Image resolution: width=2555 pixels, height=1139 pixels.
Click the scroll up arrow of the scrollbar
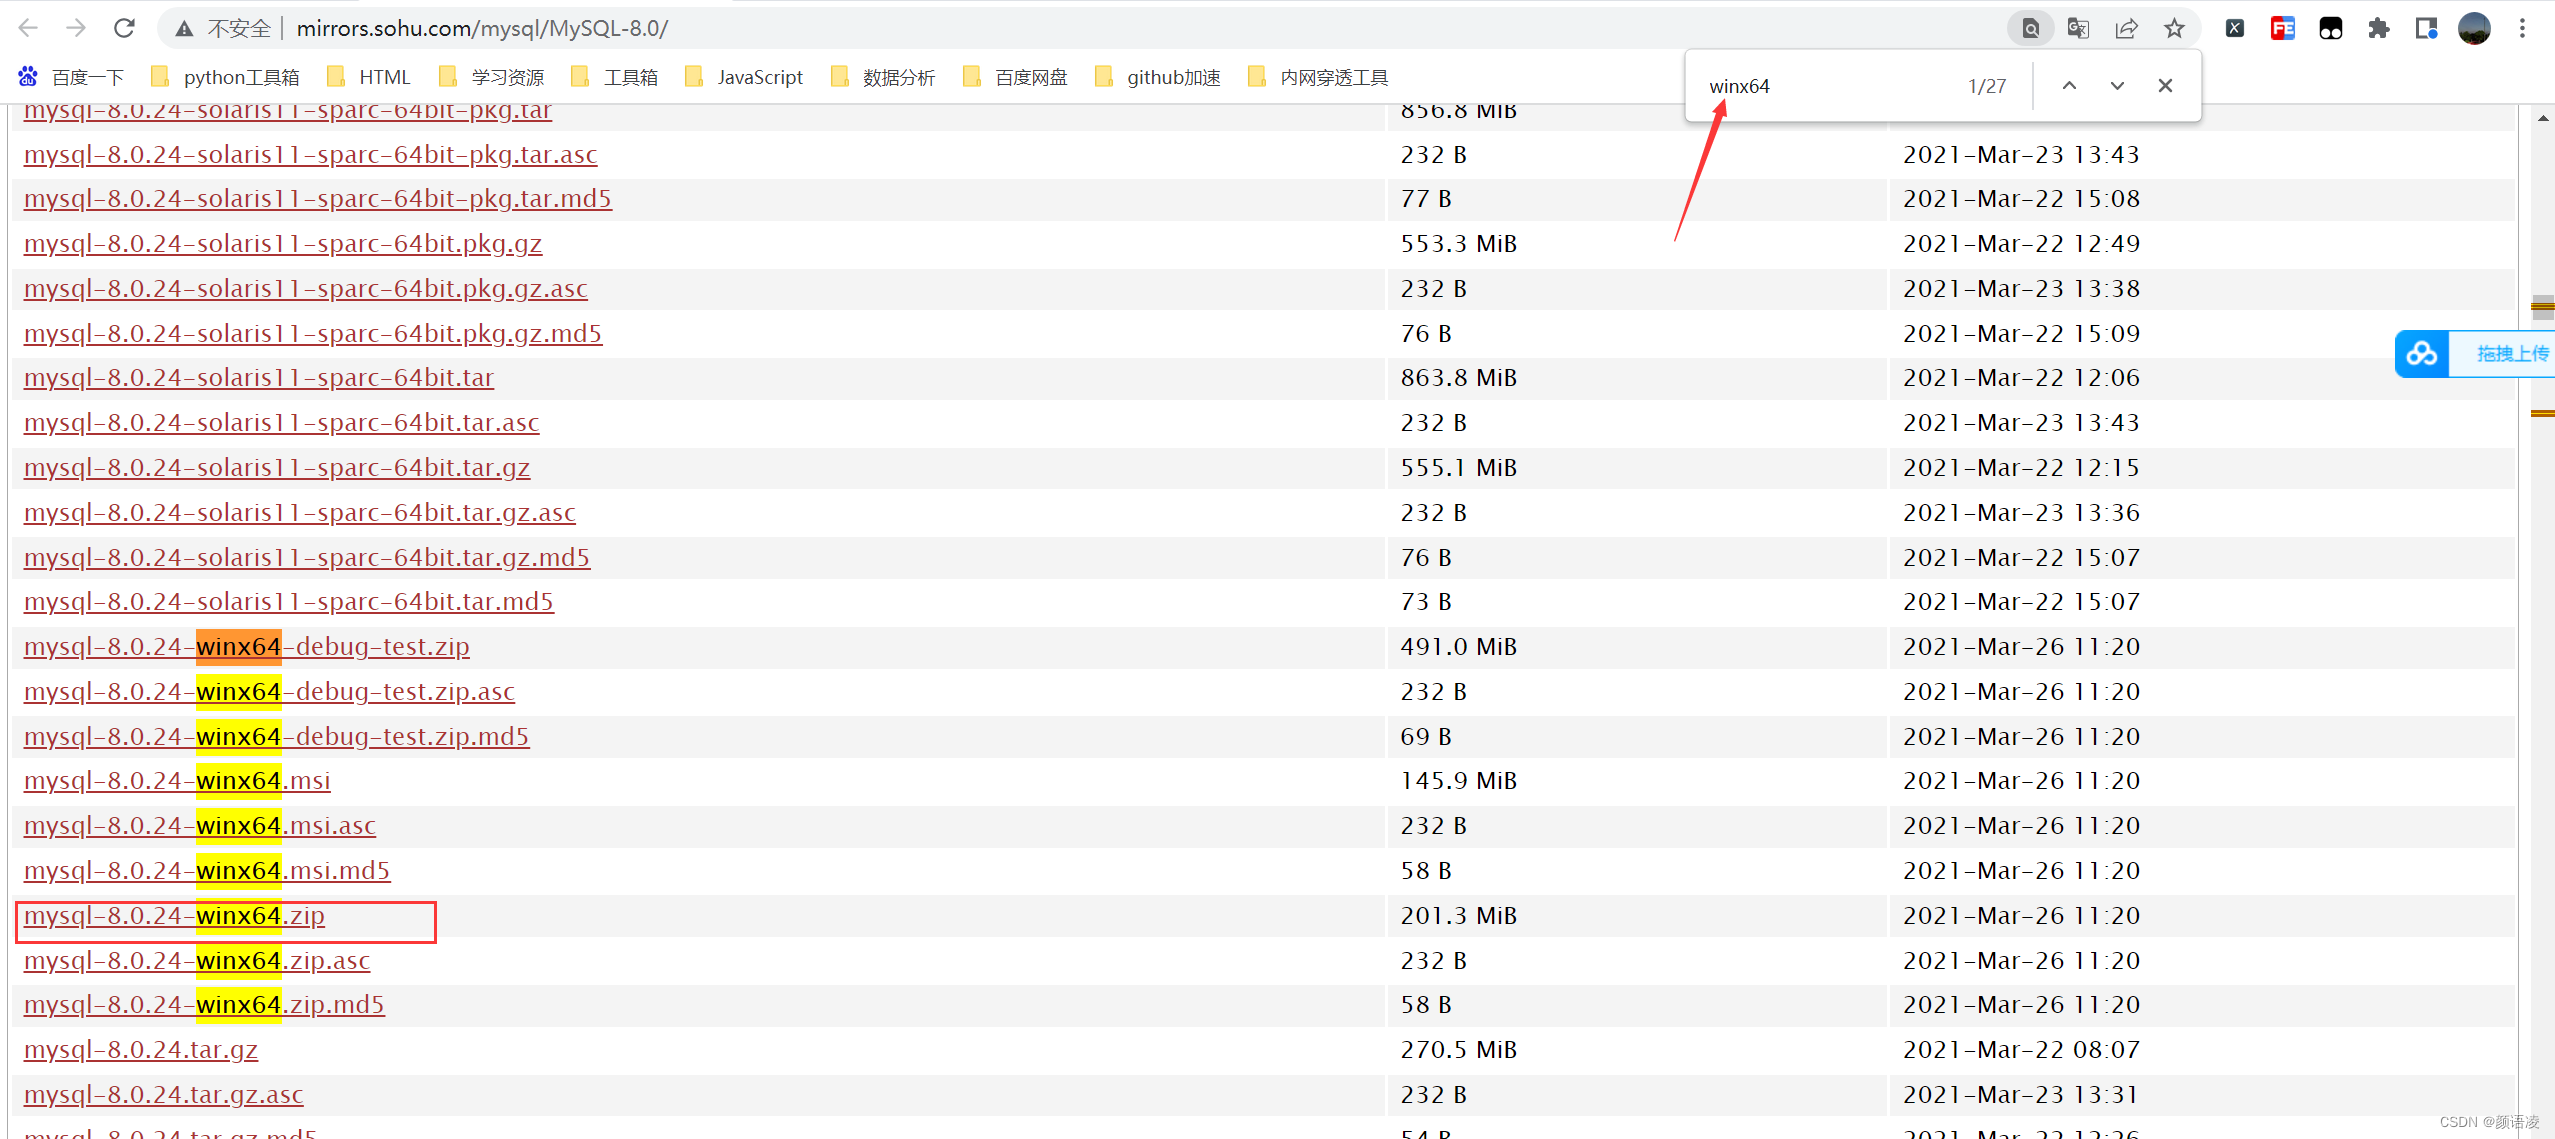coord(2542,118)
